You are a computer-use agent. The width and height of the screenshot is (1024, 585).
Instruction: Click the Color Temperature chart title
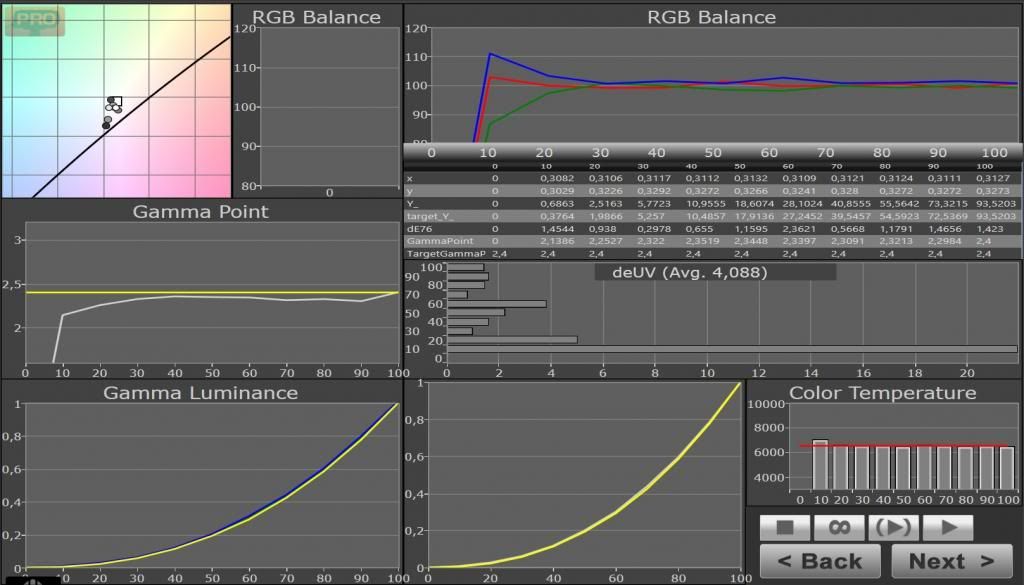883,393
